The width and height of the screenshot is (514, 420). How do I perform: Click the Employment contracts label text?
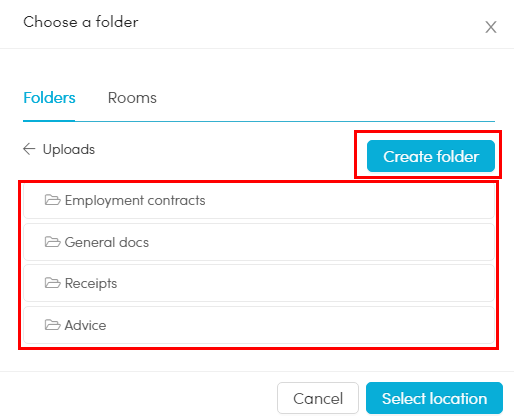(x=135, y=200)
